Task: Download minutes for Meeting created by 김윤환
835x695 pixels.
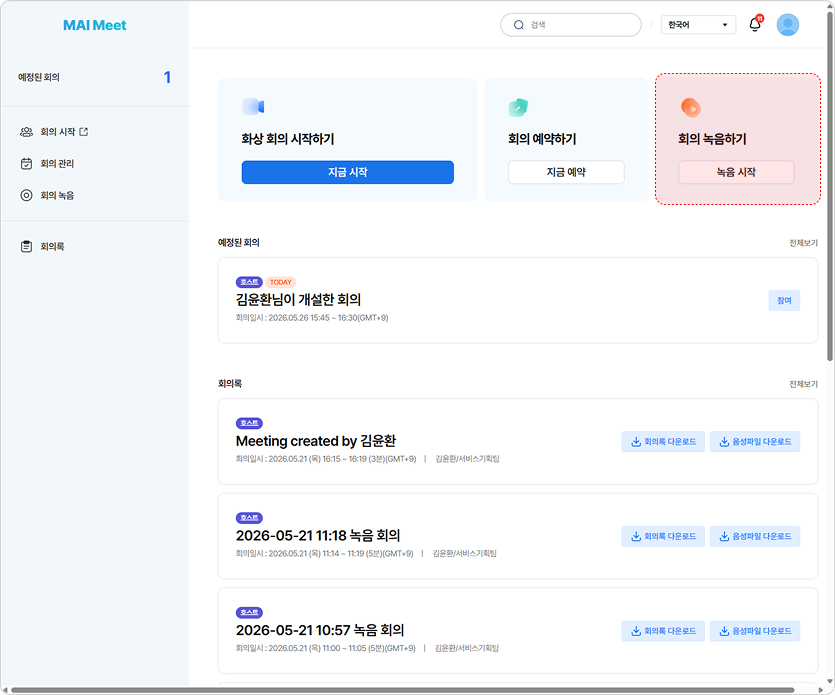Action: click(663, 441)
